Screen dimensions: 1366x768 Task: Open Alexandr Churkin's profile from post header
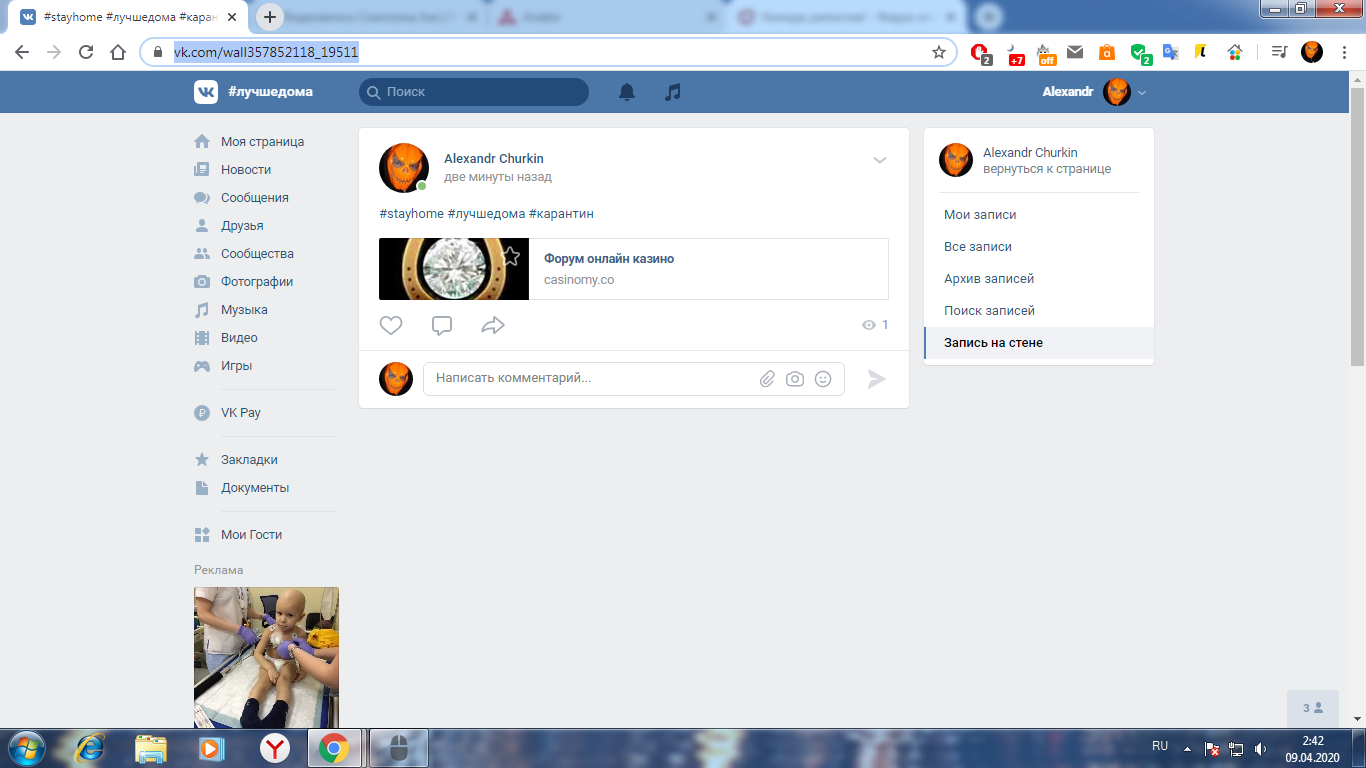tap(494, 159)
